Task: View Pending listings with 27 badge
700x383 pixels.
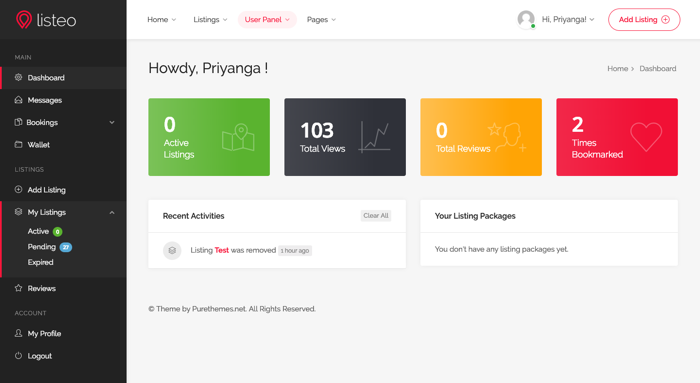Action: tap(50, 247)
